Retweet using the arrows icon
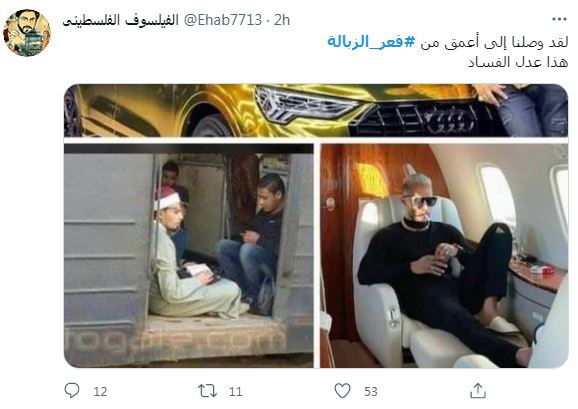 (207, 391)
